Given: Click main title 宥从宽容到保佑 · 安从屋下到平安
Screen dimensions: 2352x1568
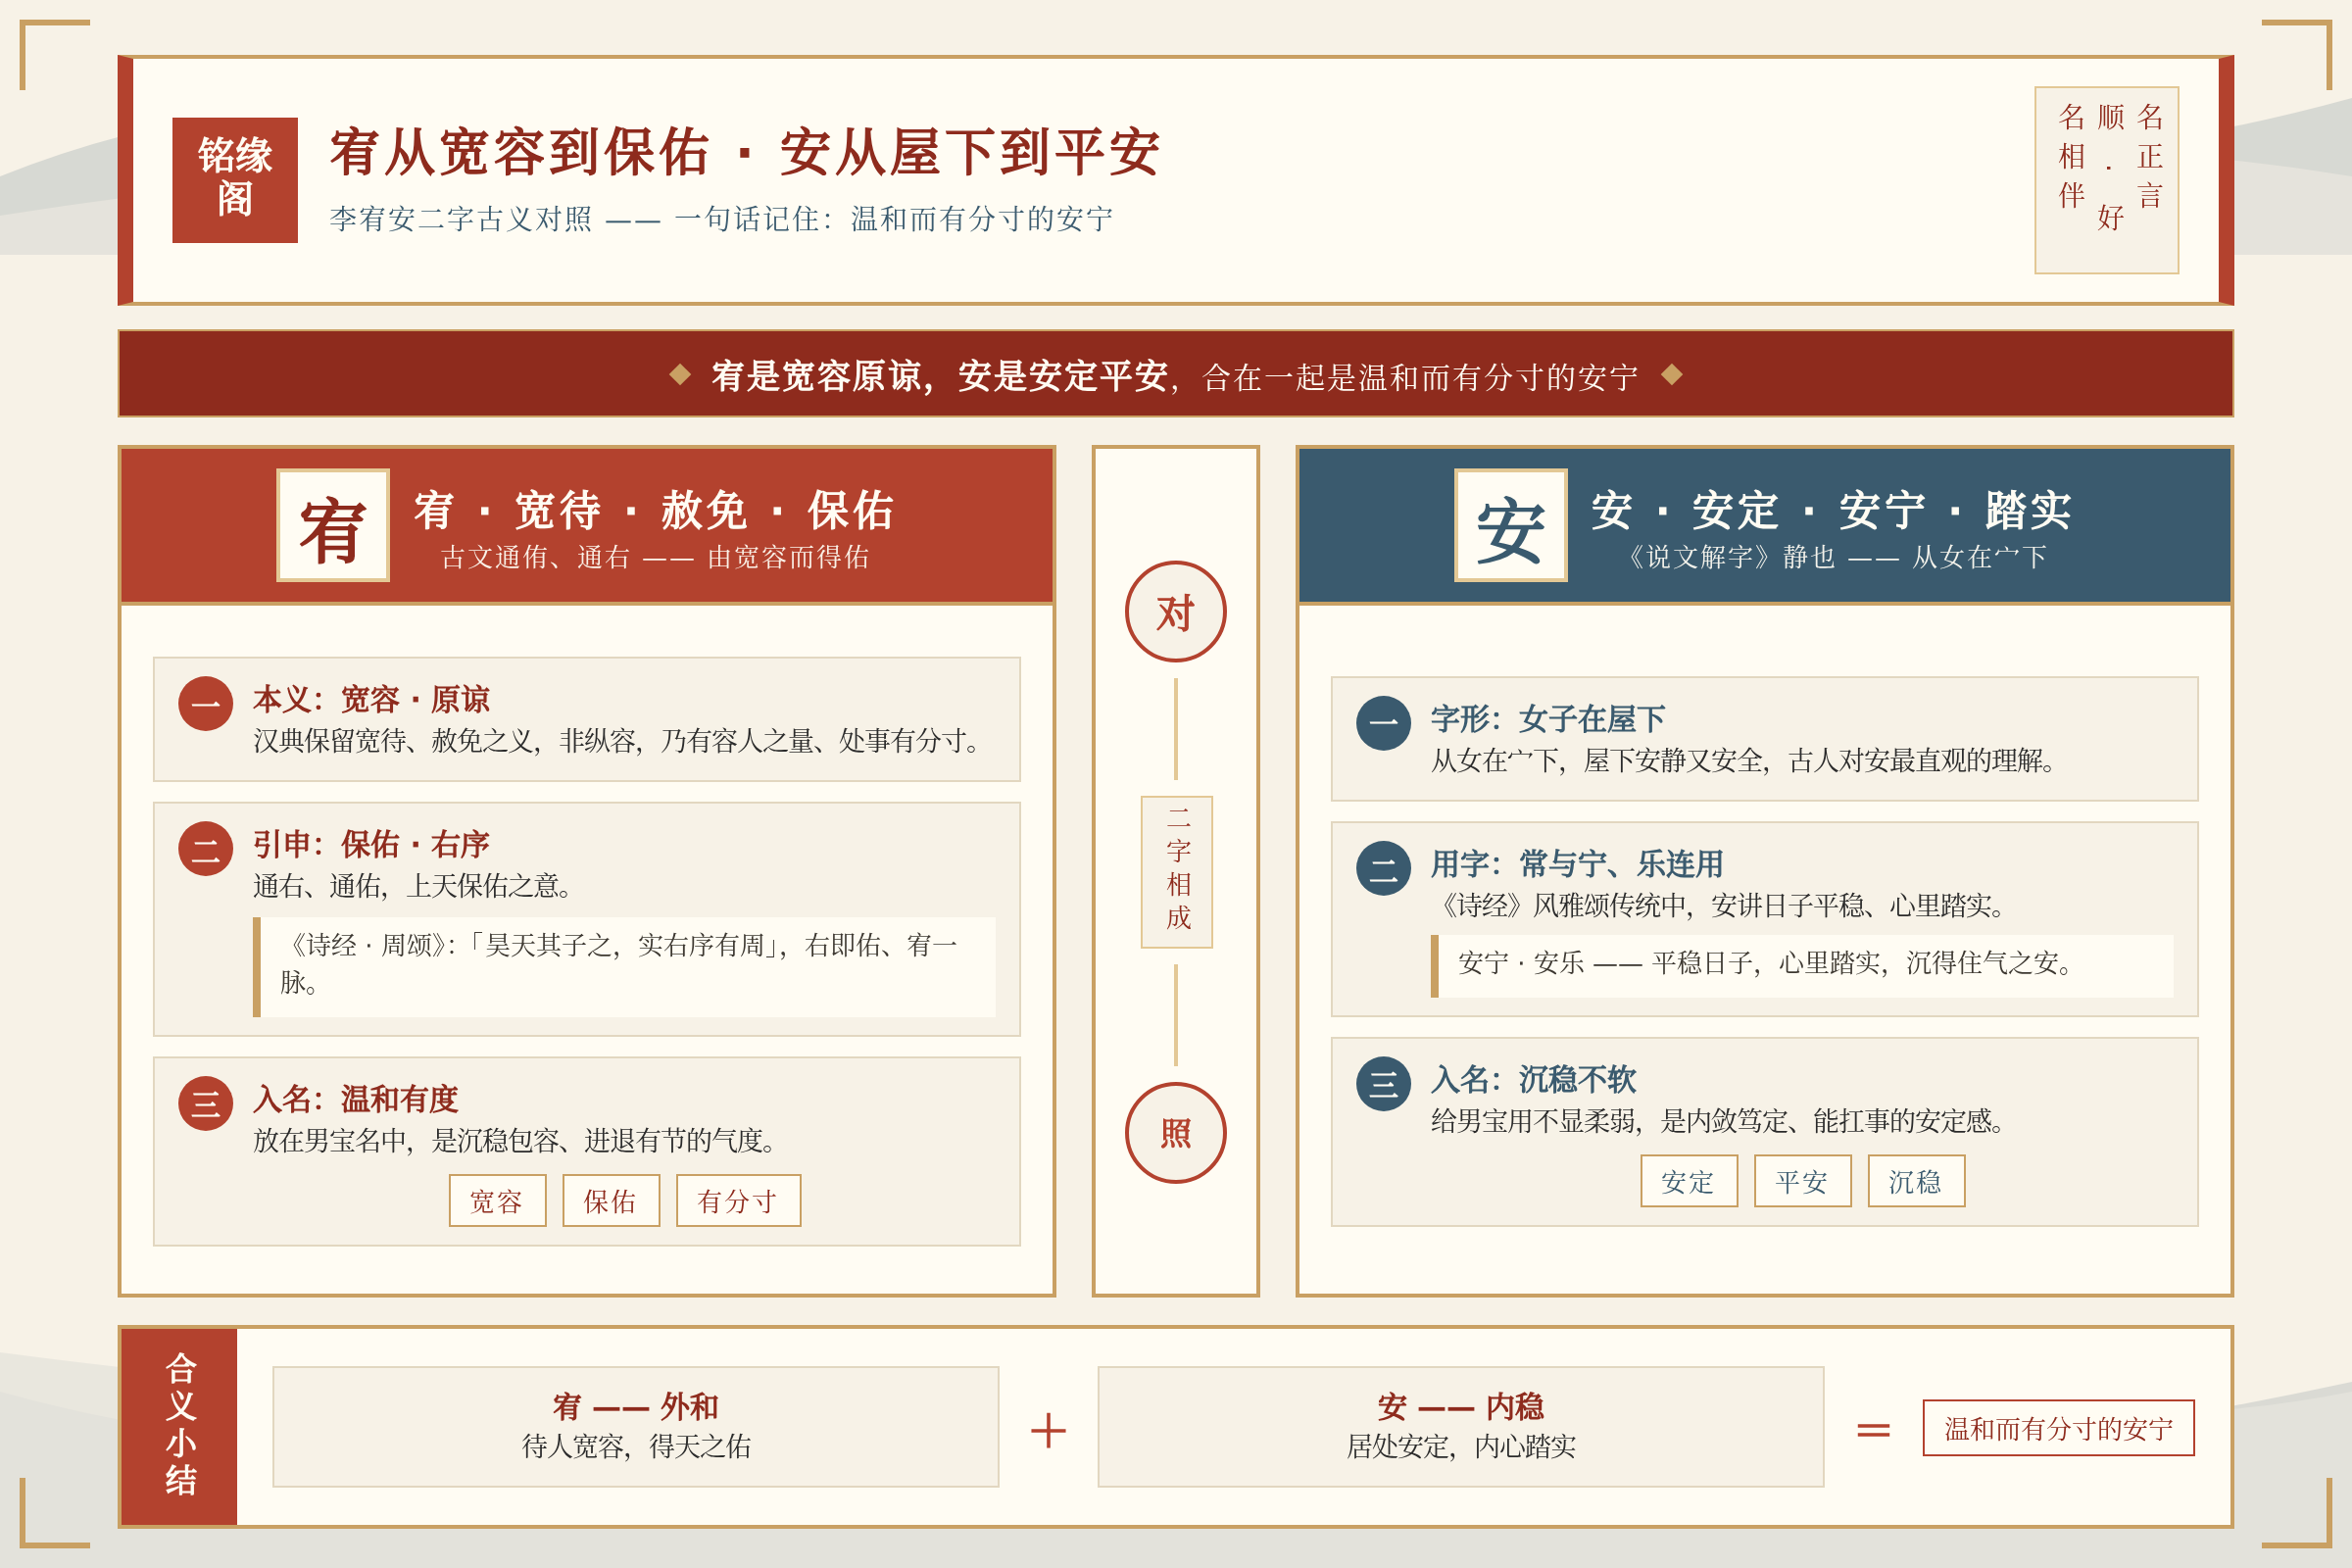Looking at the screenshot, I should (x=745, y=153).
